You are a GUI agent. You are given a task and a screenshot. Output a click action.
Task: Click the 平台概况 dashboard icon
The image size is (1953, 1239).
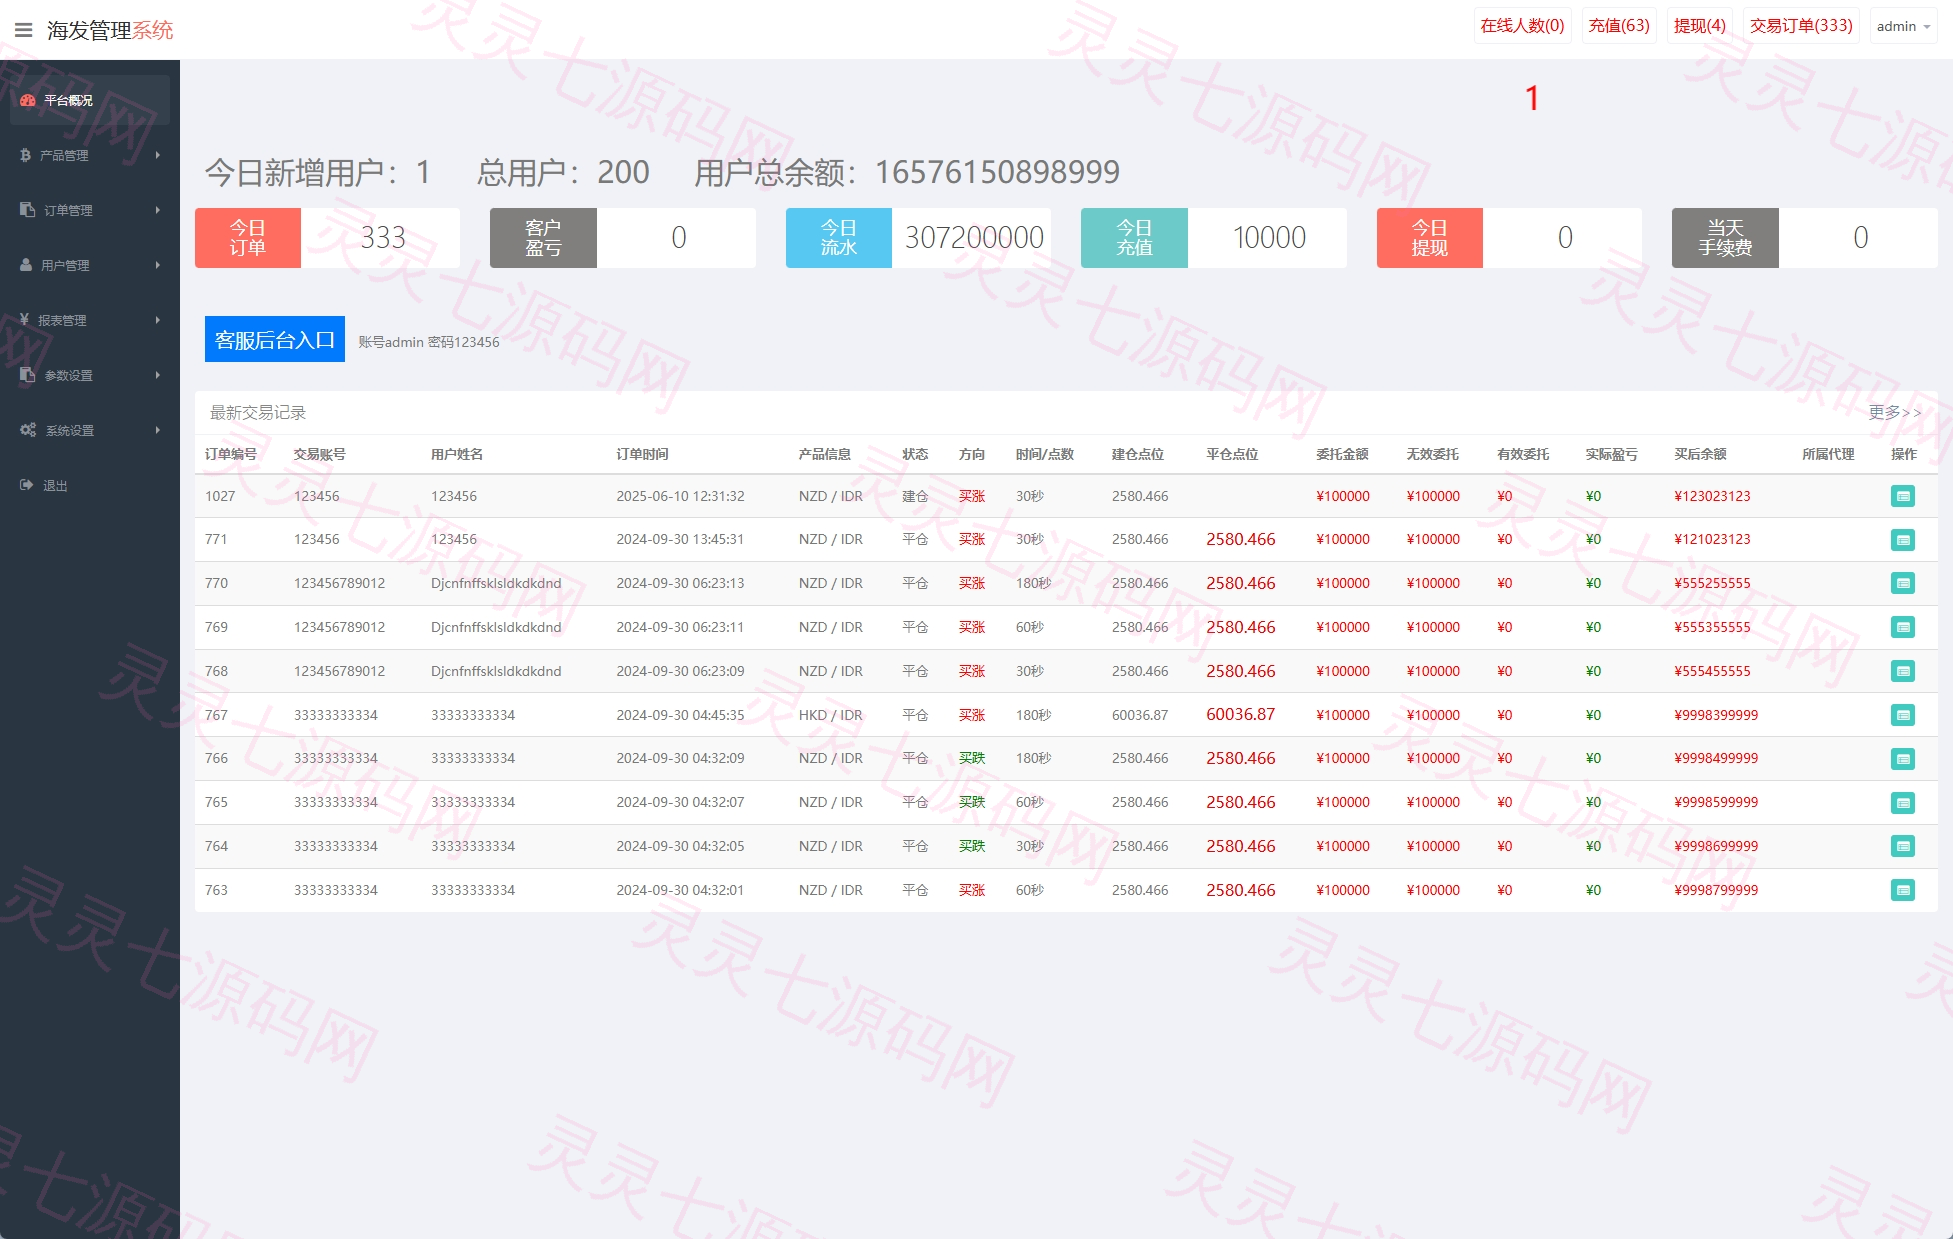point(27,100)
